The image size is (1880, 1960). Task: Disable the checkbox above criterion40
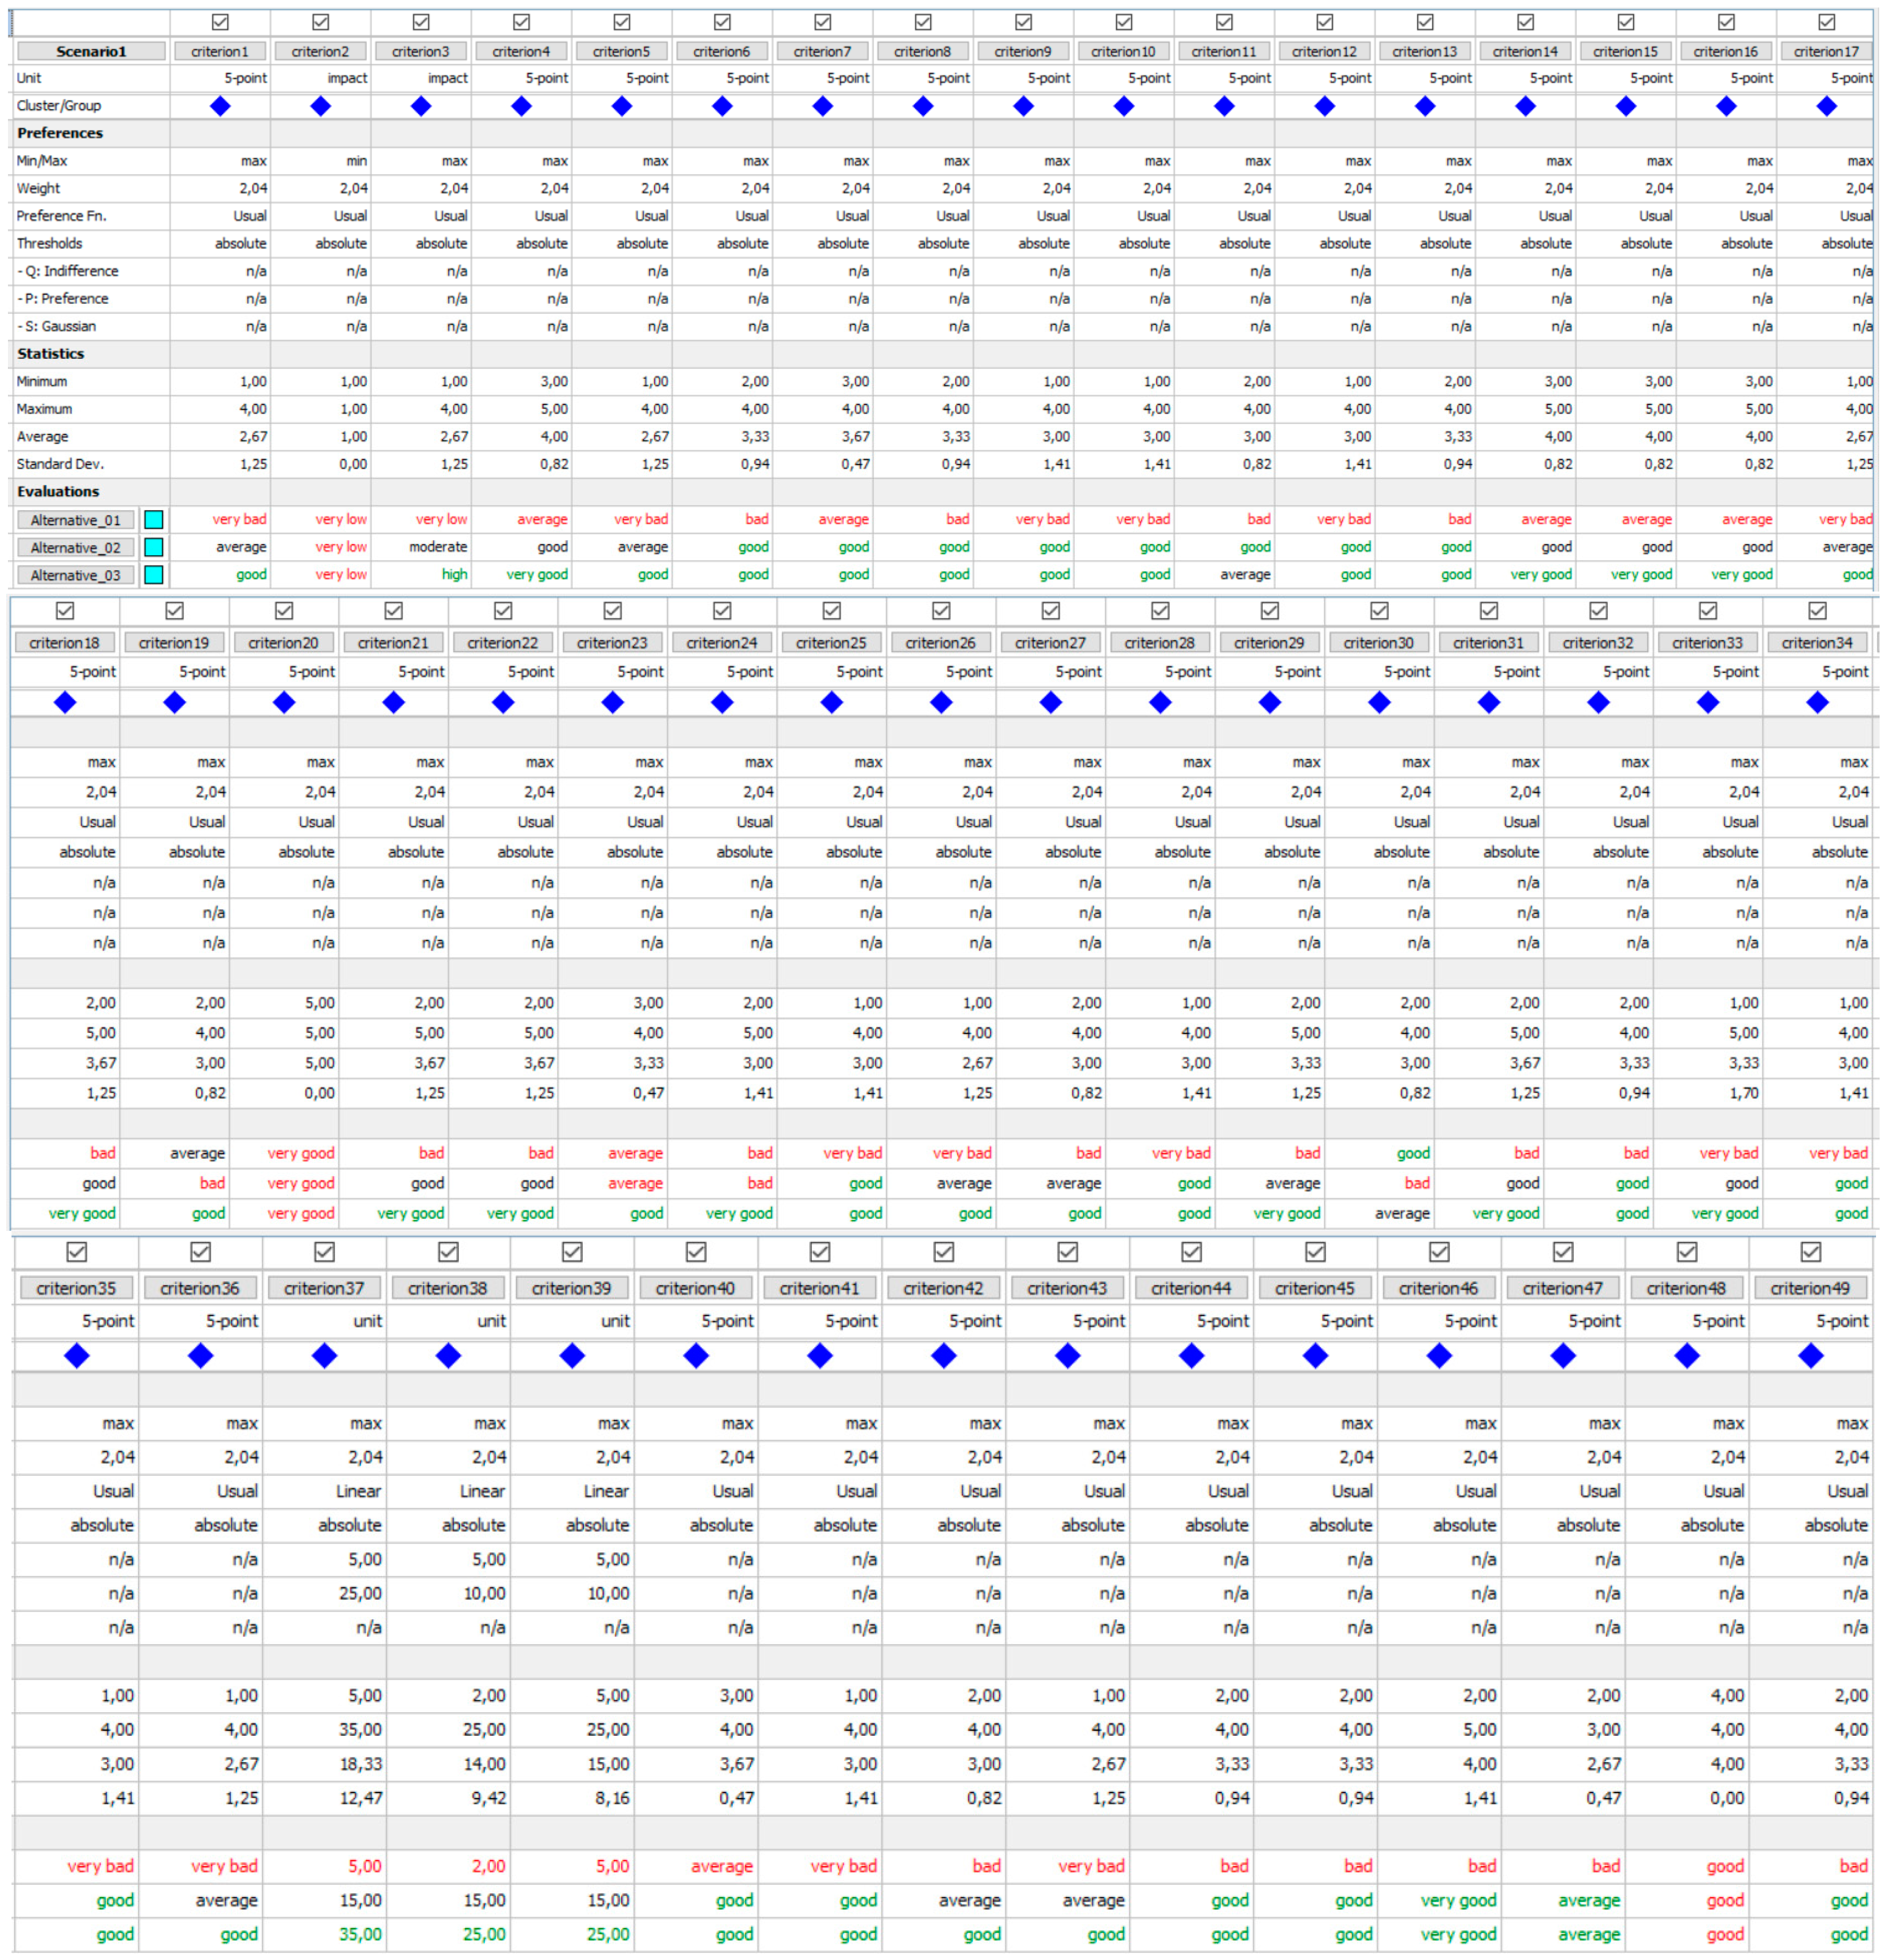(696, 1252)
